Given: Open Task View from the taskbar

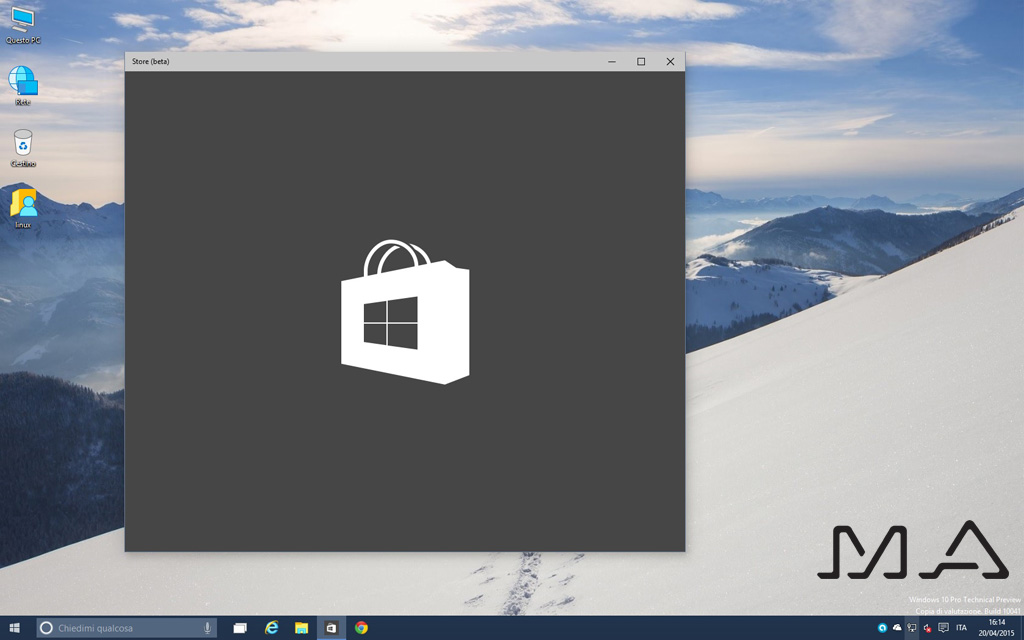Looking at the screenshot, I should coord(240,628).
